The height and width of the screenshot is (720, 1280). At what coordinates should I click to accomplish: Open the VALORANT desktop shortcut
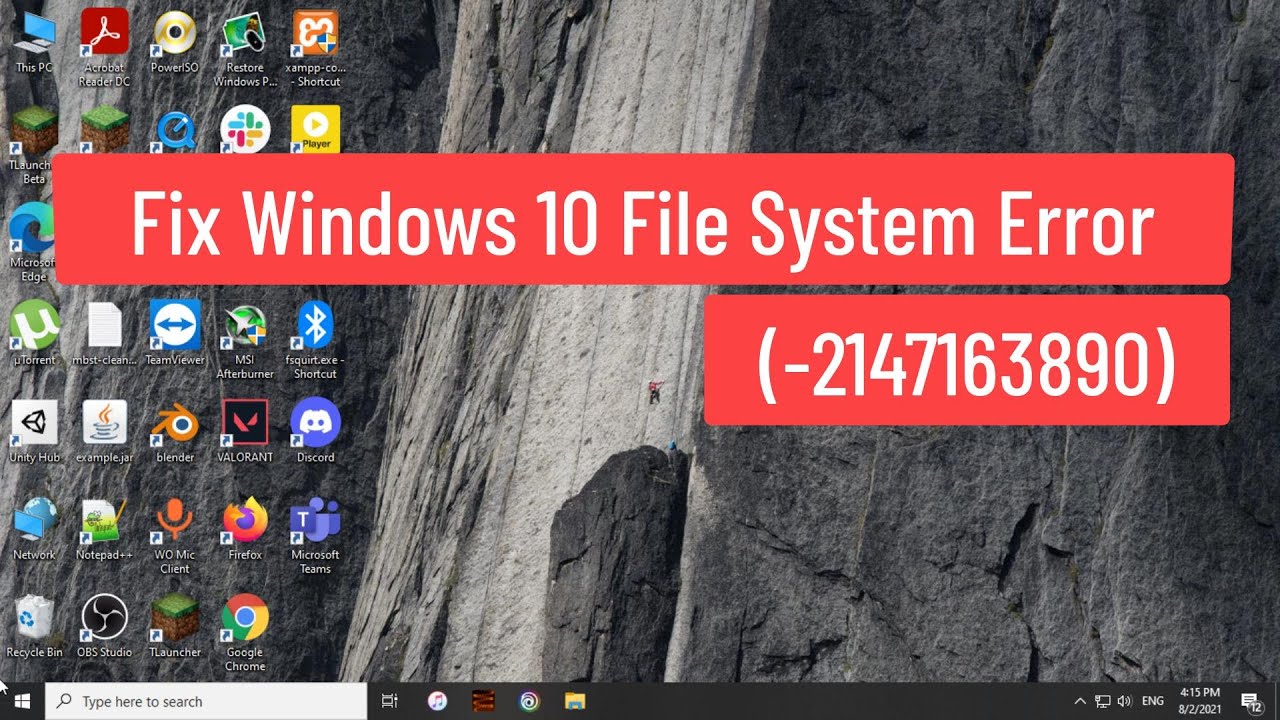[x=245, y=431]
